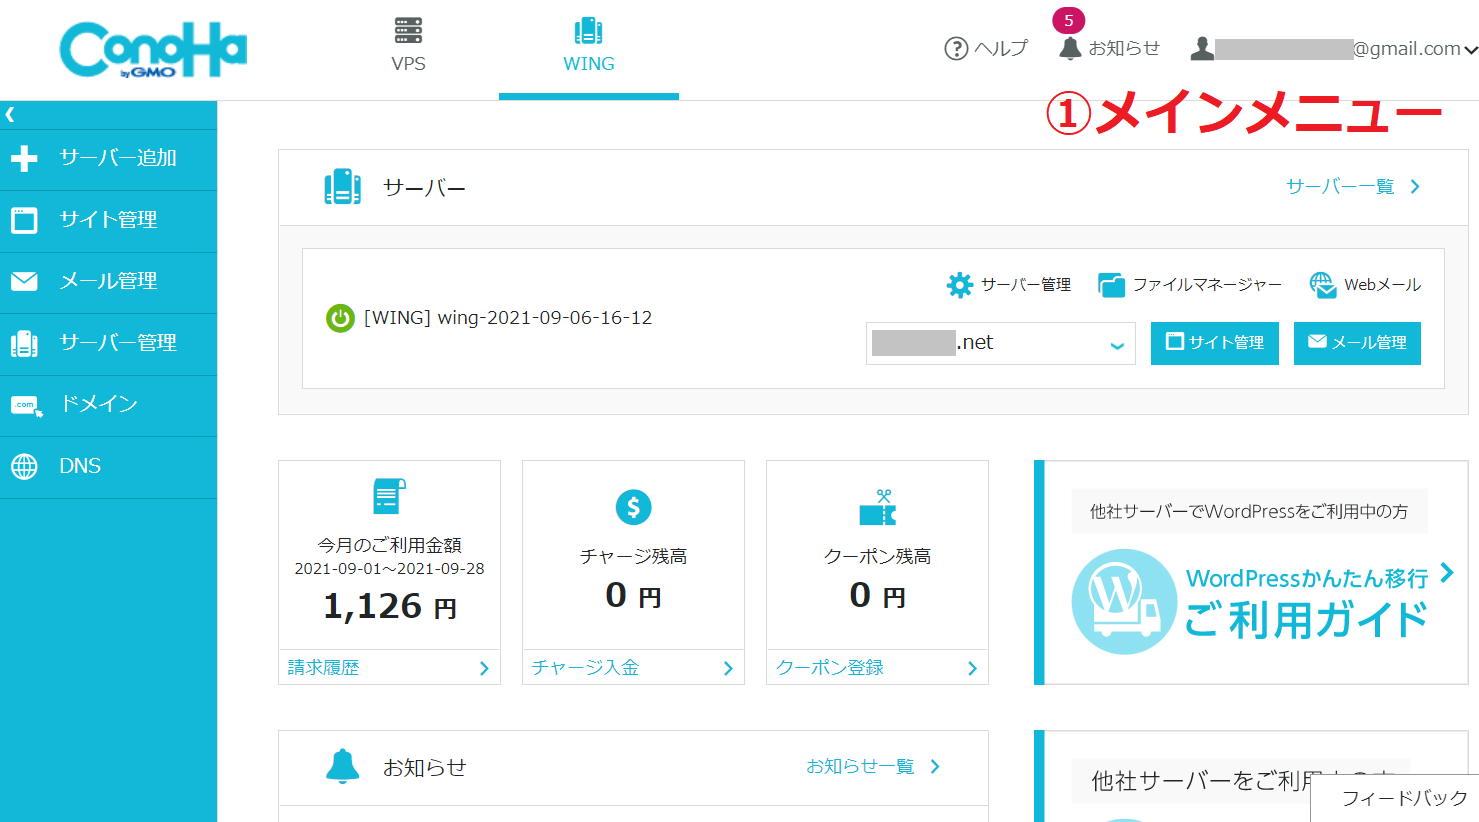Click the user account silhouette icon
This screenshot has height=822, width=1479.
tap(1202, 48)
